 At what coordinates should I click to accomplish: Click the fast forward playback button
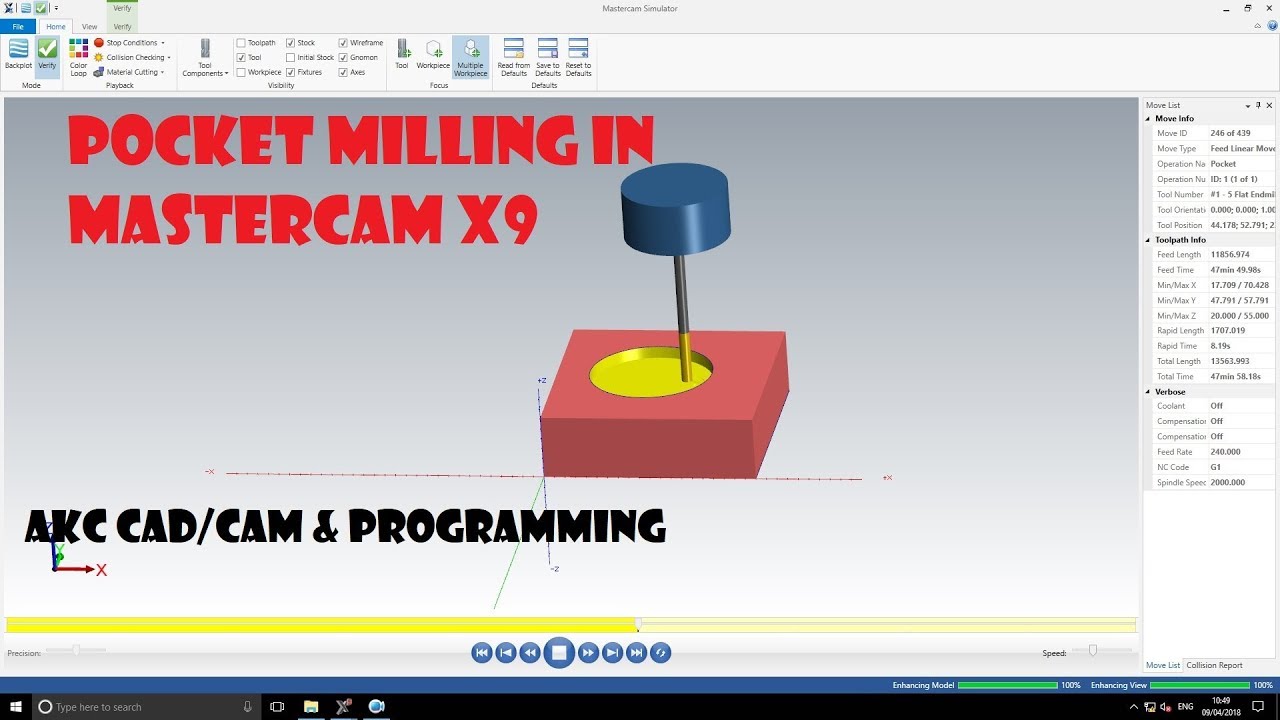pos(588,653)
